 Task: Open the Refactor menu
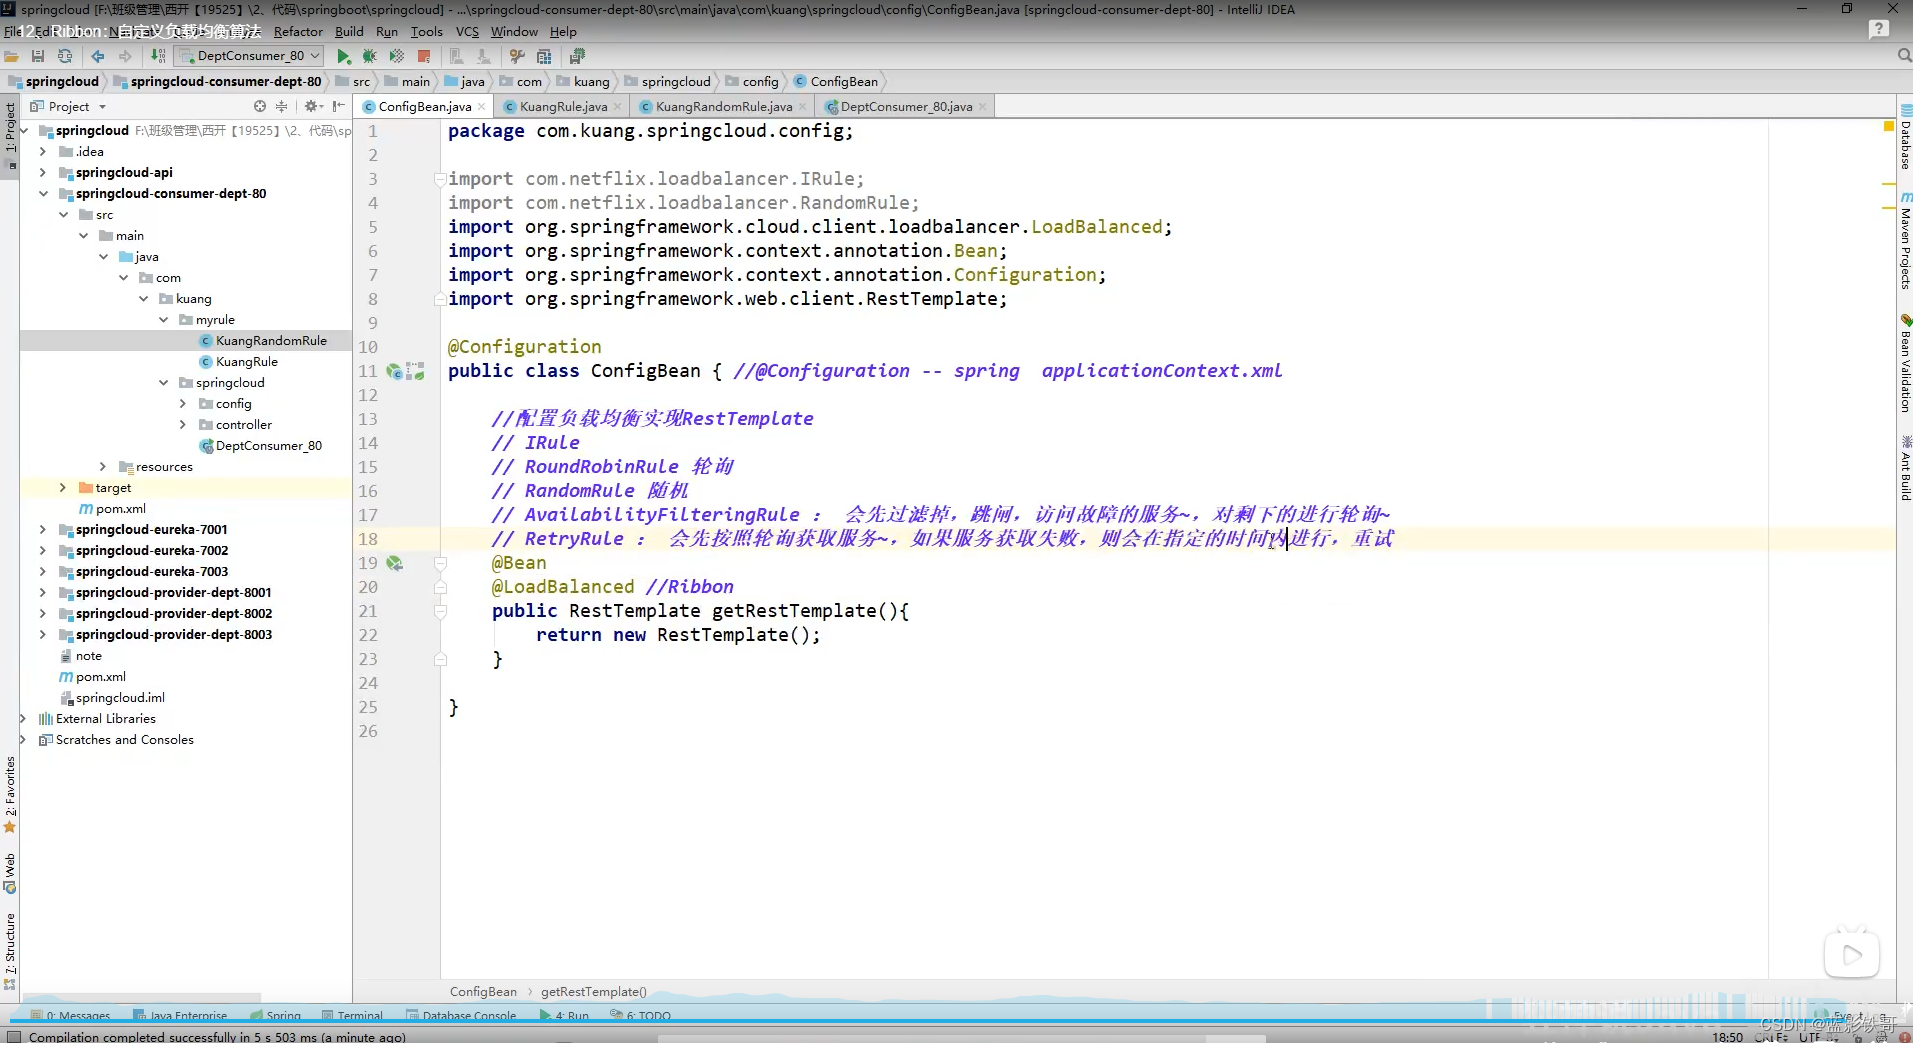pyautogui.click(x=298, y=32)
